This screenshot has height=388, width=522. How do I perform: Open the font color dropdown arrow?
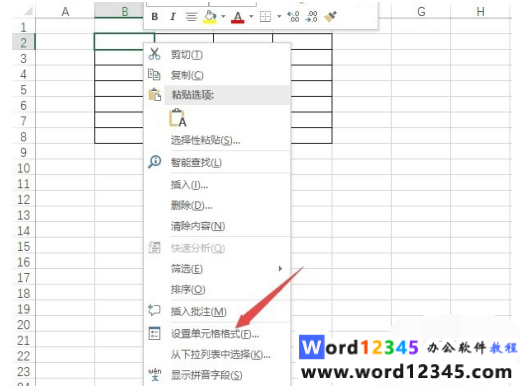pos(251,16)
